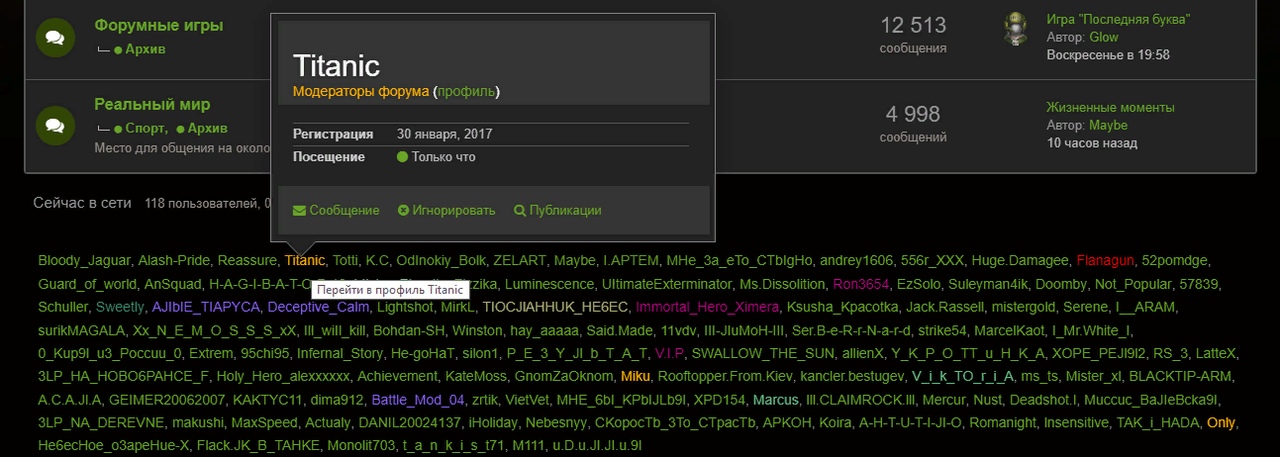Screen dimensions: 1280x457
Task: Open the Жизненные моменты topic
Action: [1110, 107]
